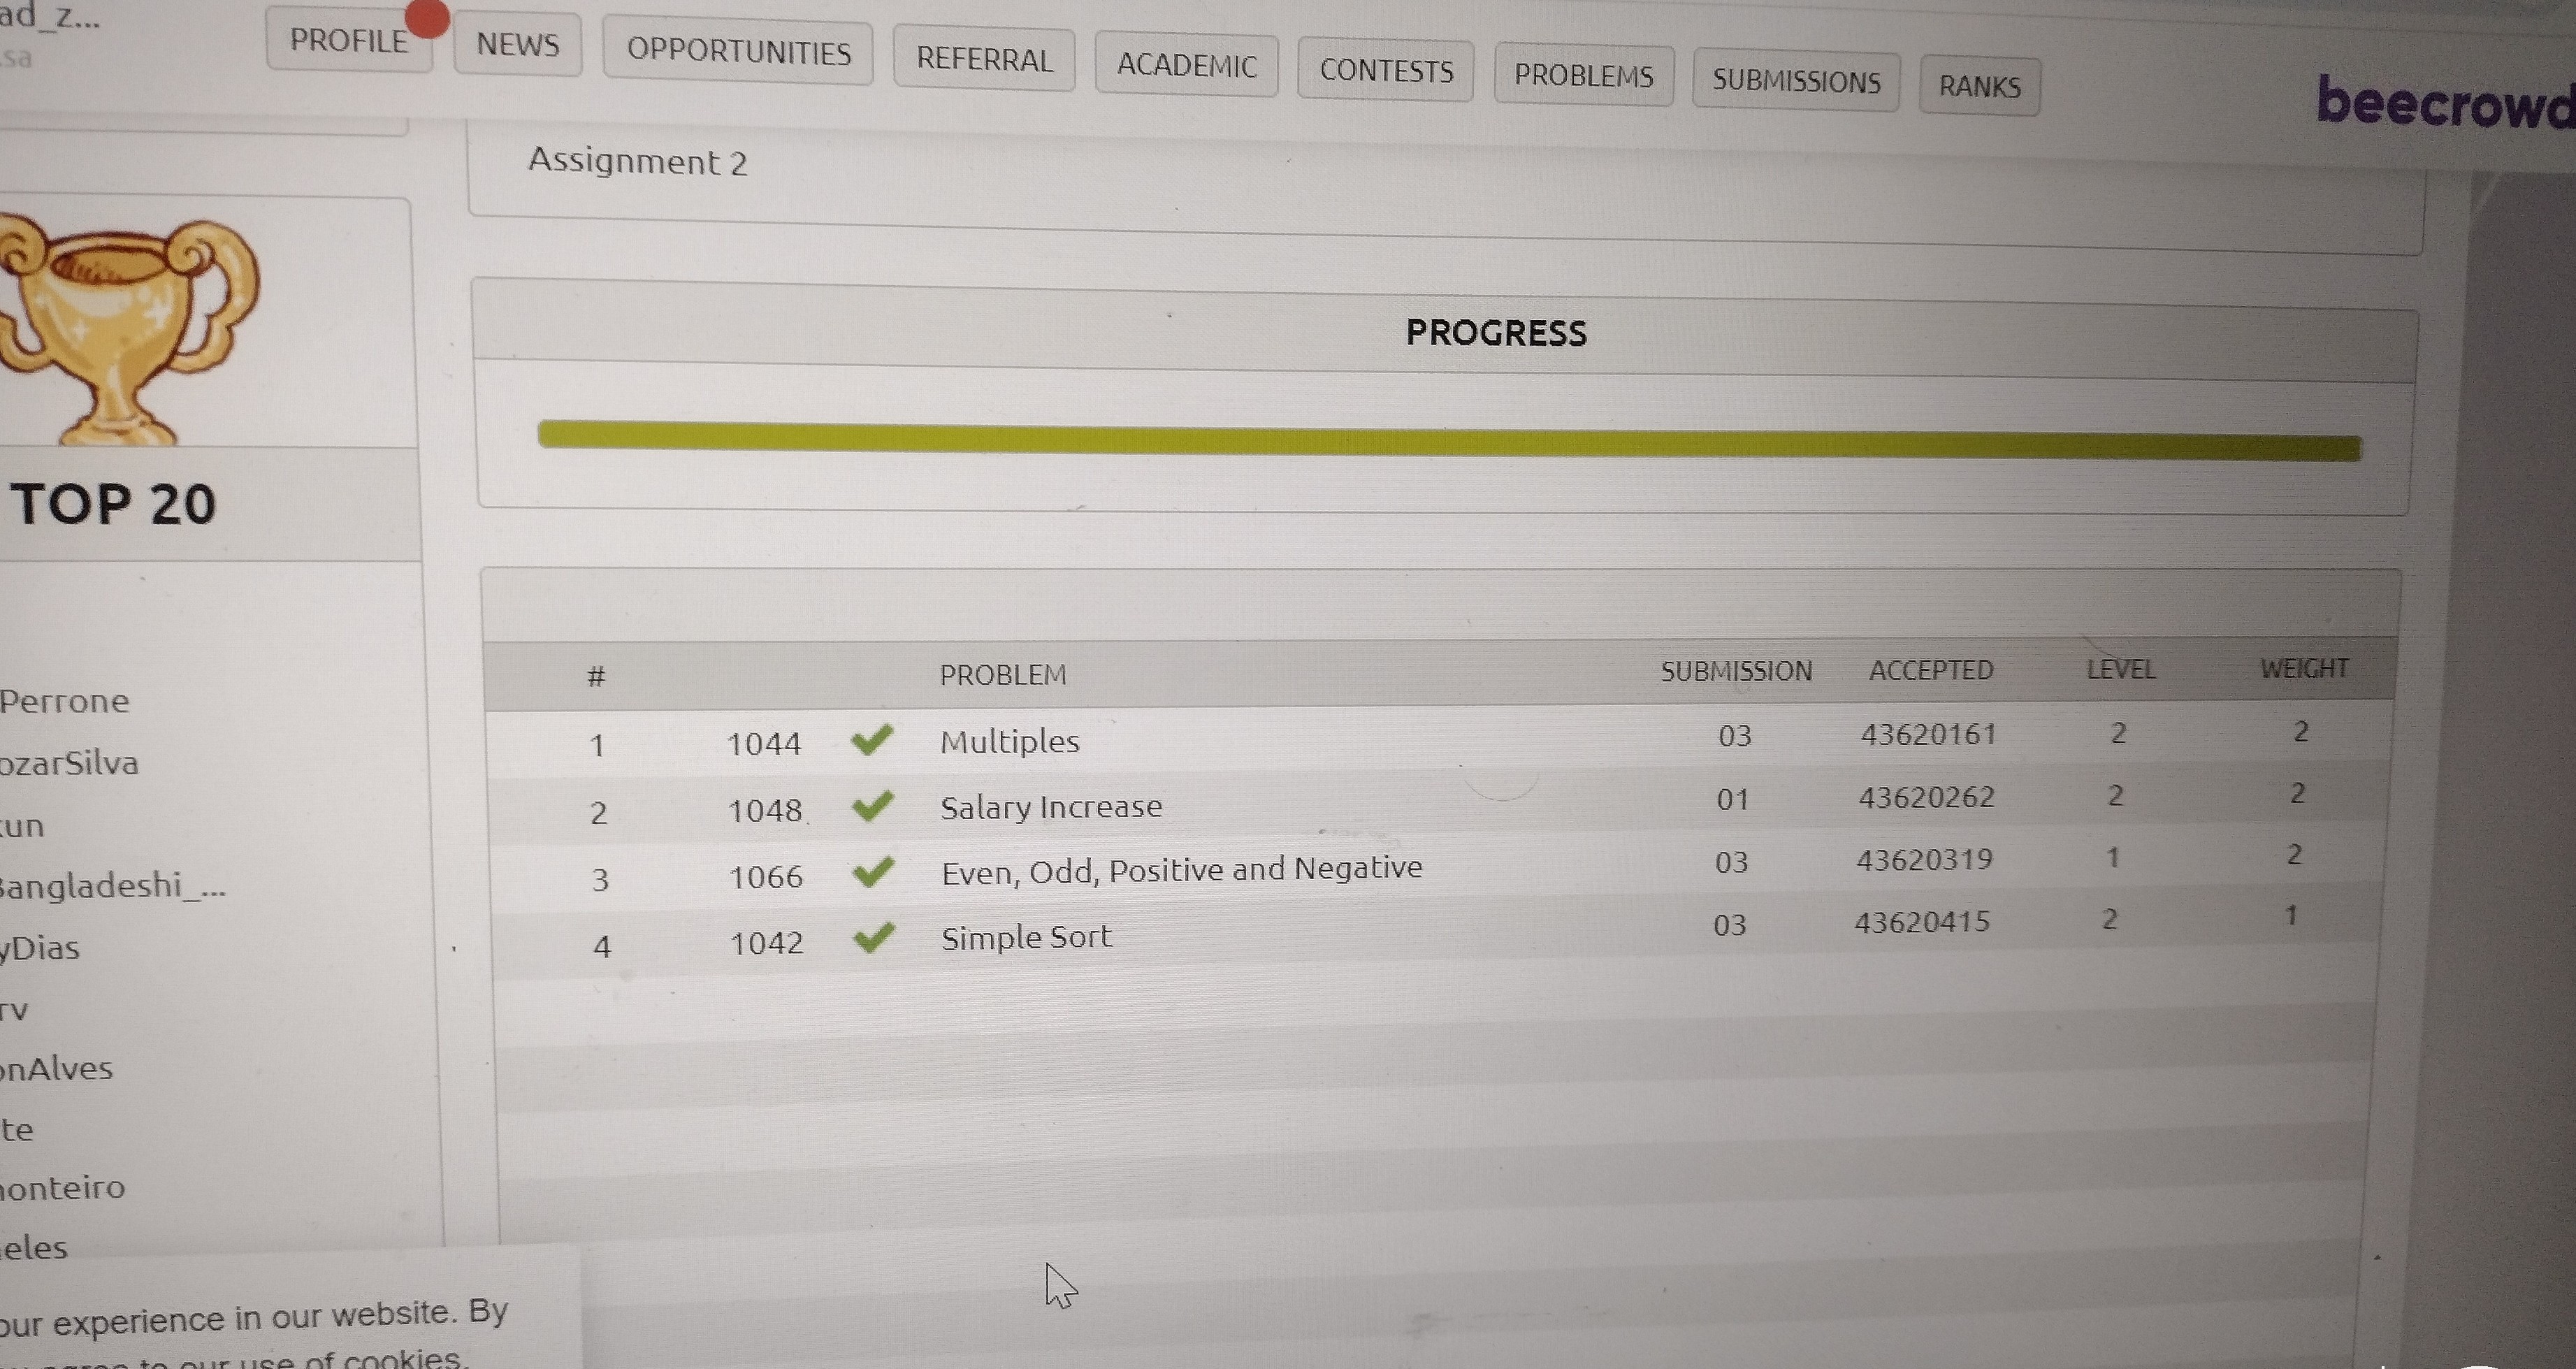The height and width of the screenshot is (1369, 2576).
Task: Open the CONTESTS page
Action: click(1386, 72)
